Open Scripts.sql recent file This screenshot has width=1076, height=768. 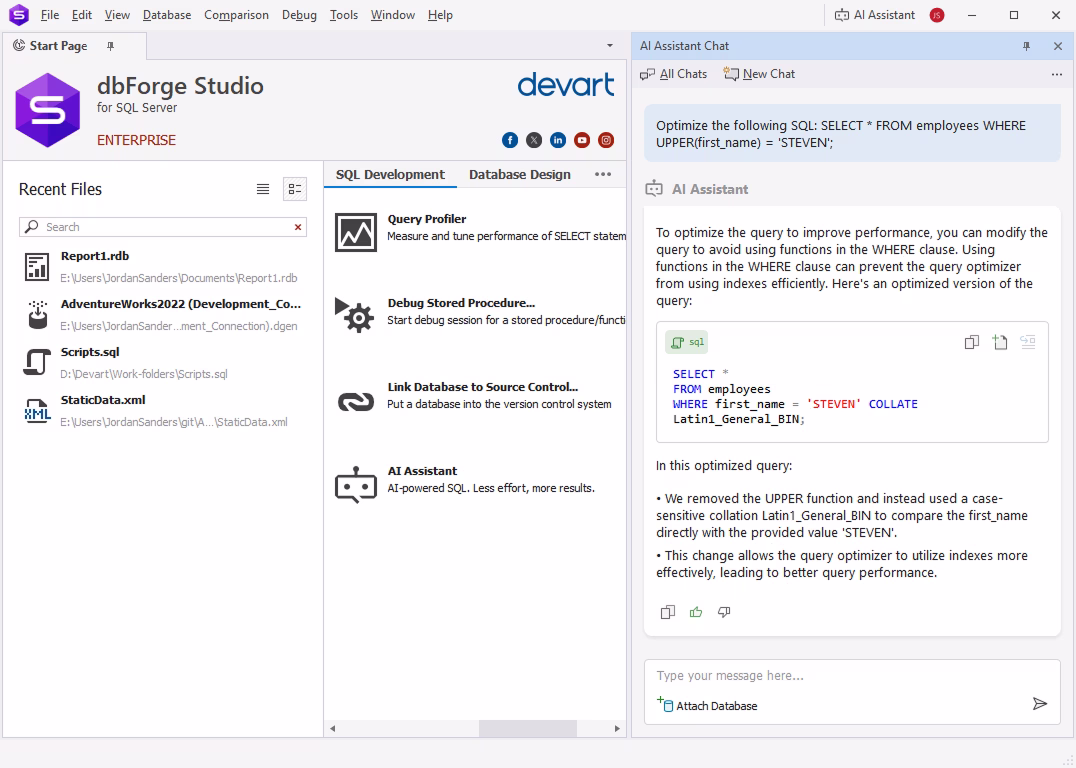(163, 362)
